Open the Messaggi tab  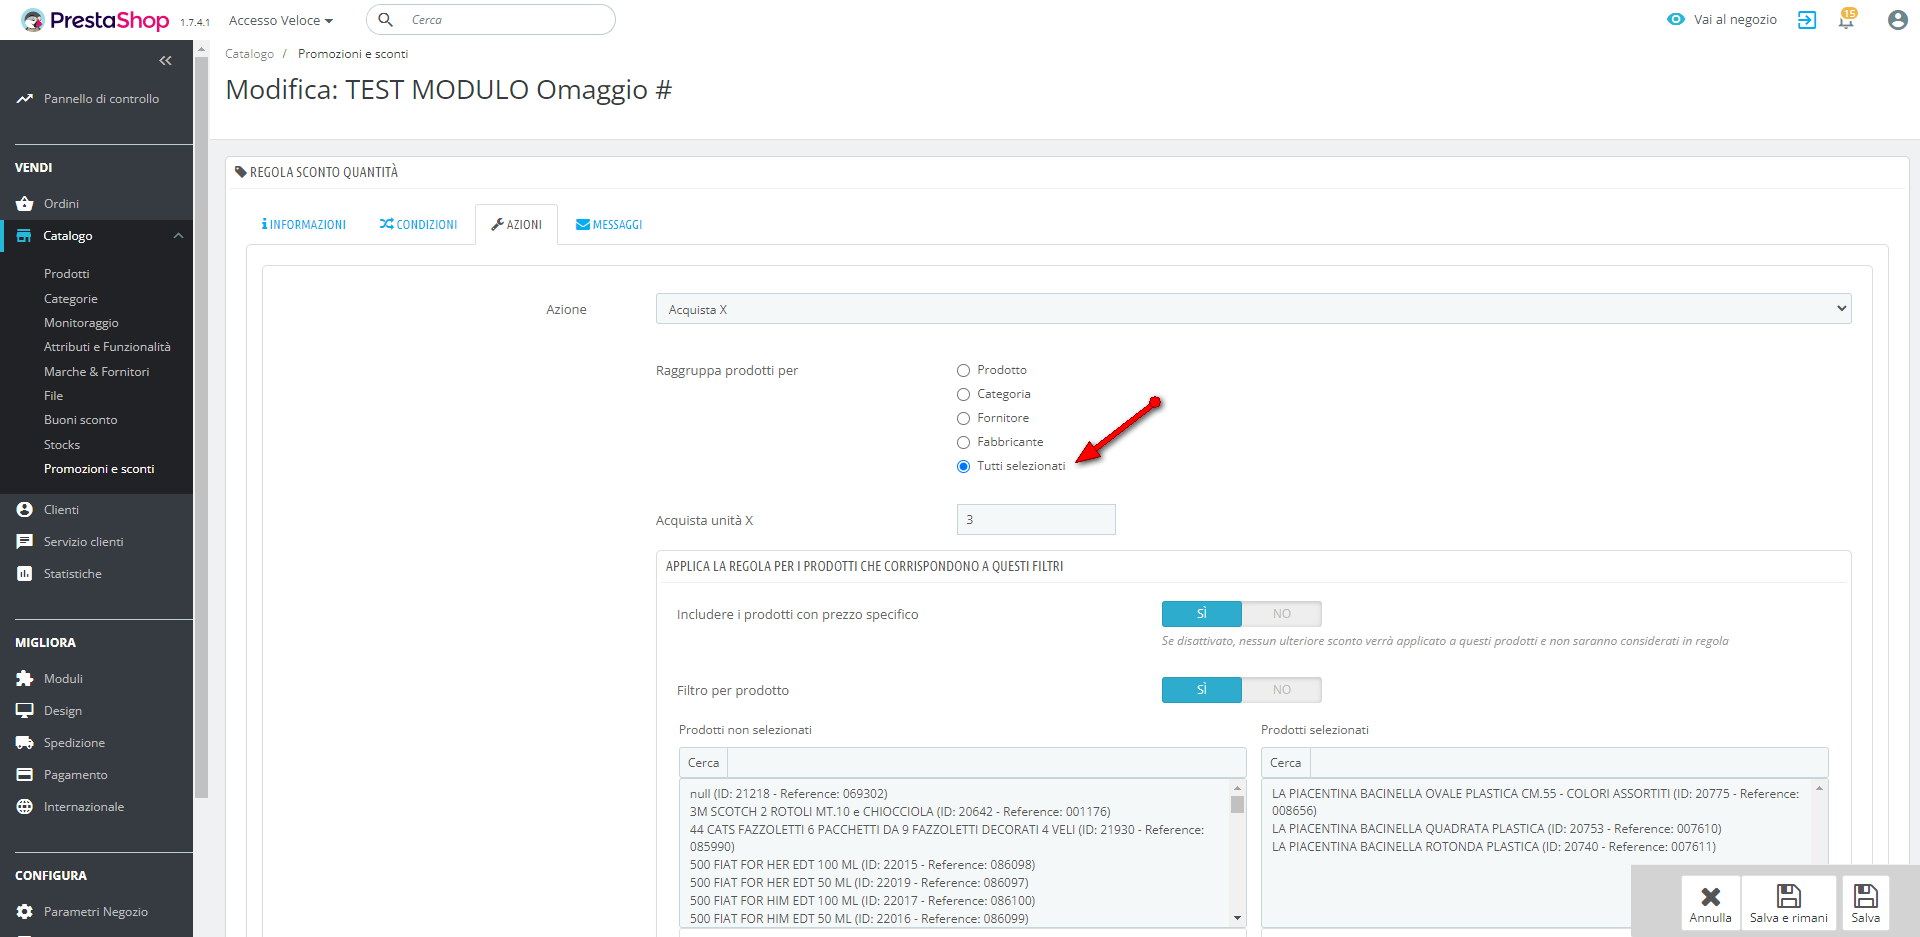[609, 225]
